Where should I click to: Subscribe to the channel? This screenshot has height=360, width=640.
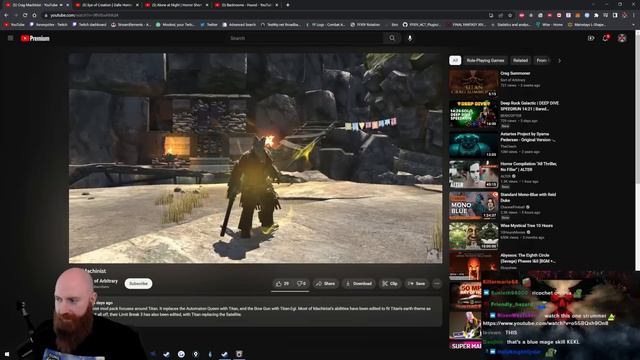pos(138,283)
